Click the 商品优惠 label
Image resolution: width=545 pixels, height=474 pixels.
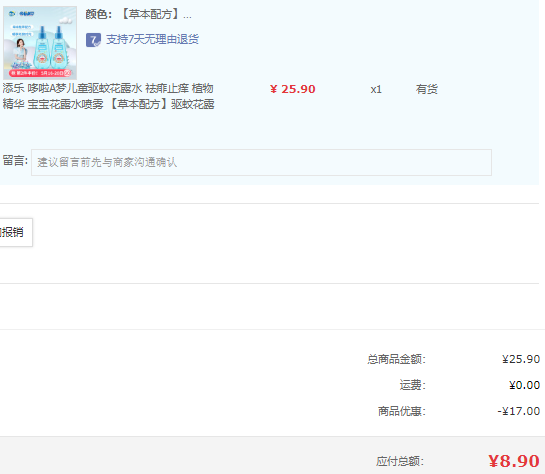tap(402, 411)
